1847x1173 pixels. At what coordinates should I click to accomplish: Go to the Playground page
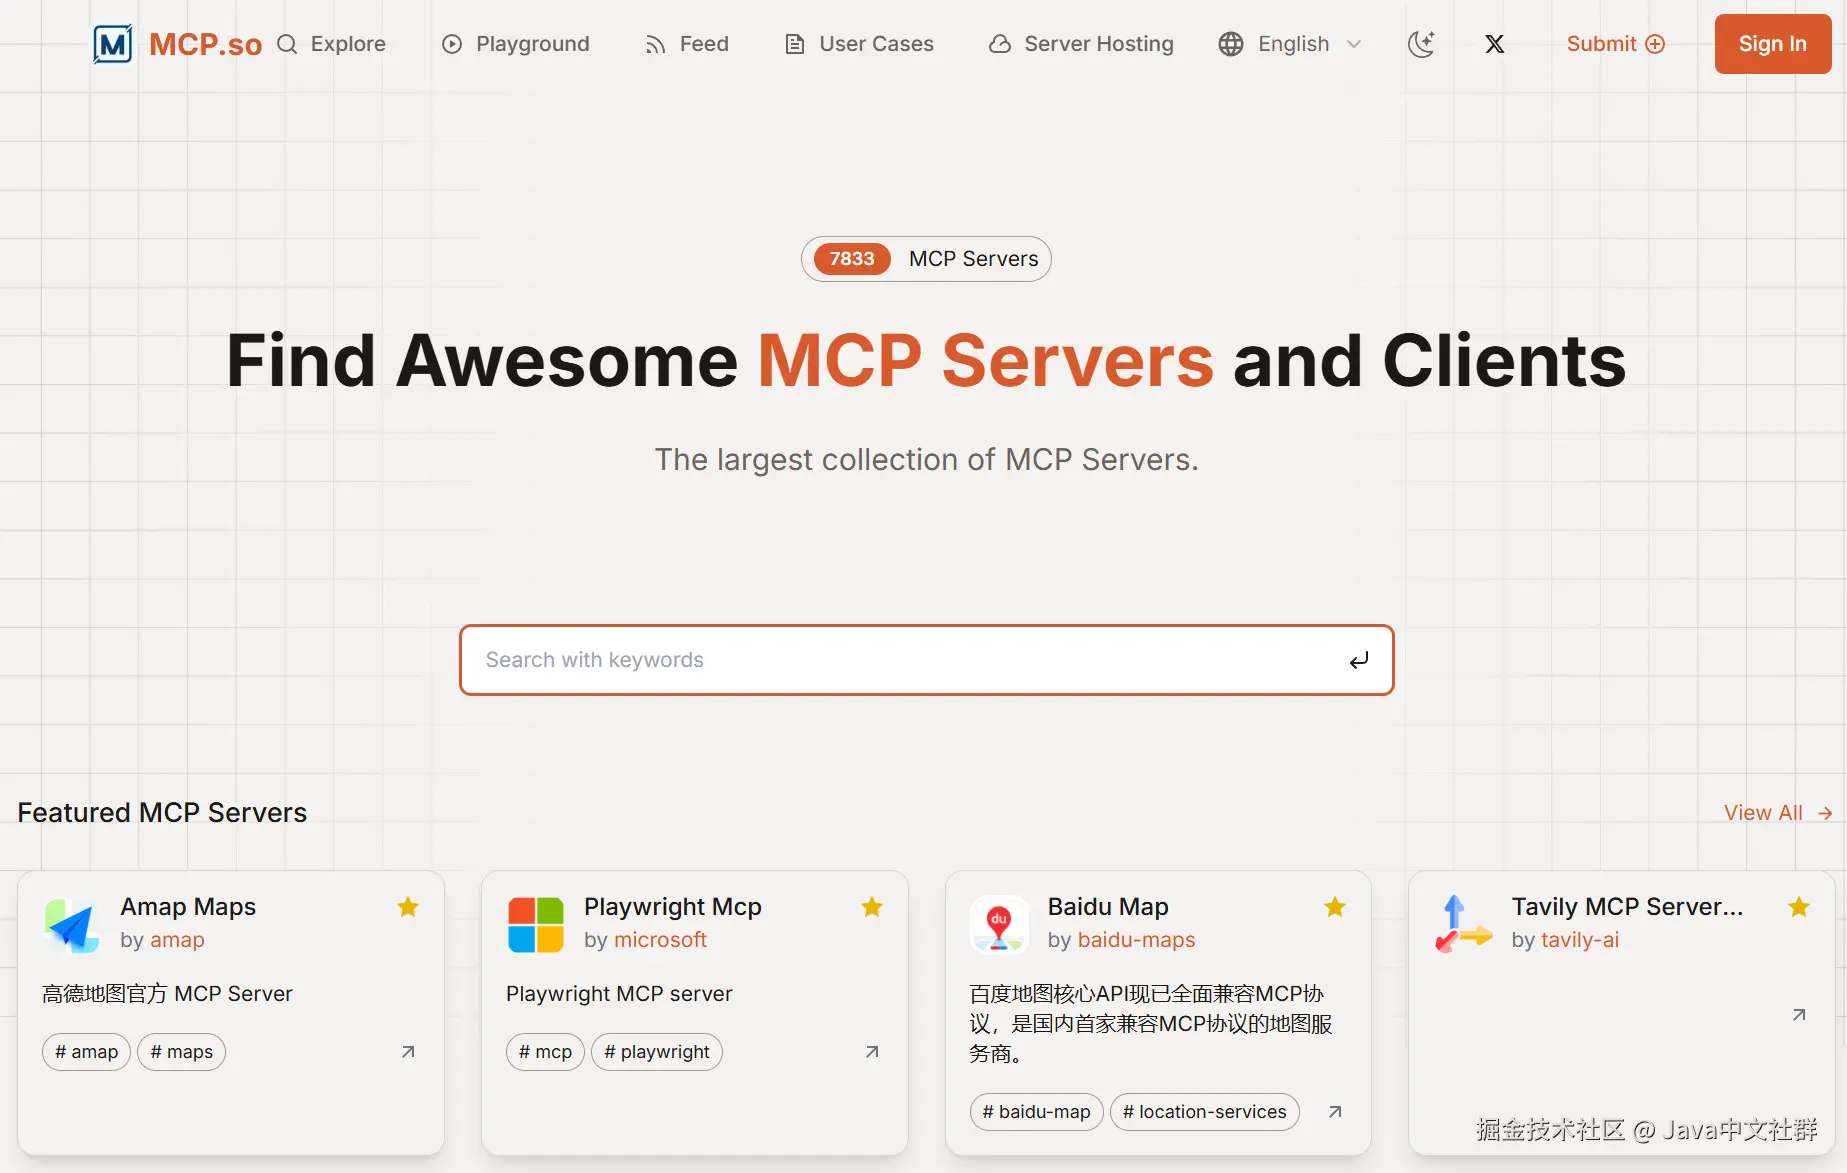point(516,44)
